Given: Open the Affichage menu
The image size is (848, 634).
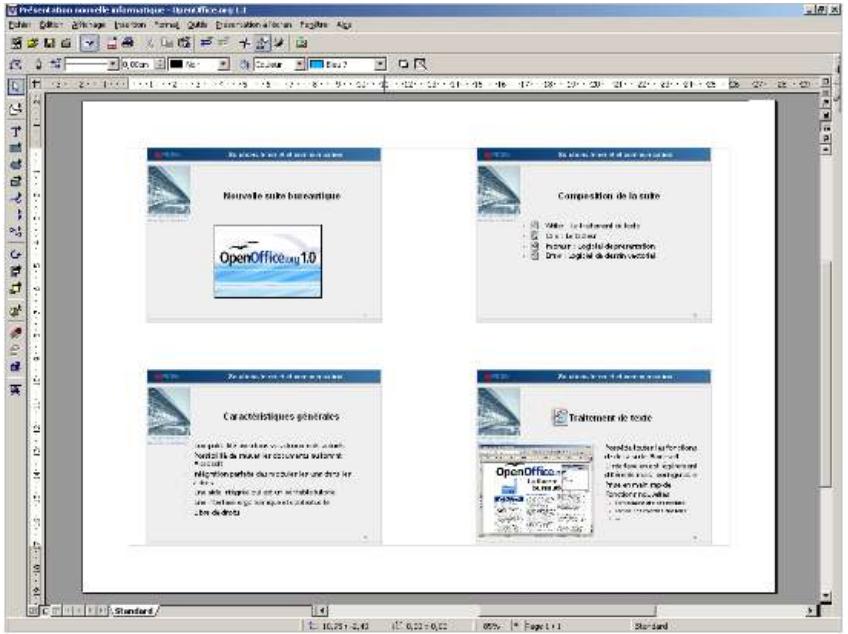Looking at the screenshot, I should (x=88, y=25).
